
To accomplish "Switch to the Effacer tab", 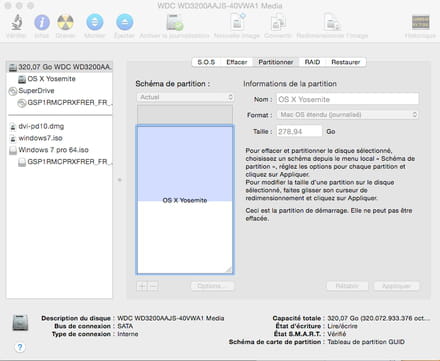I will click(x=236, y=62).
